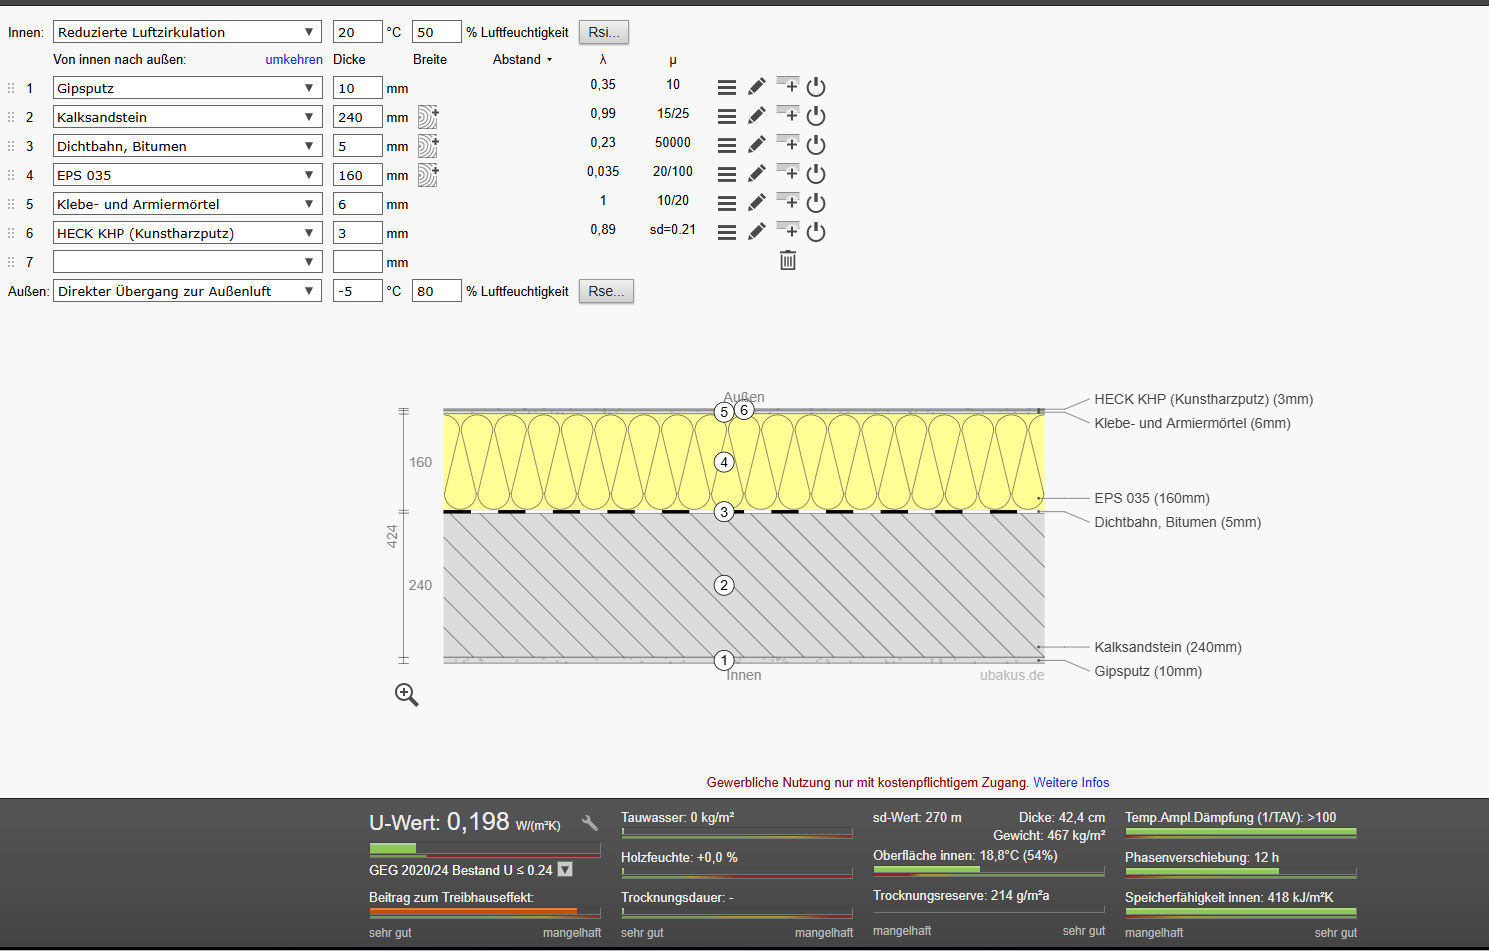Follow the Weitere Infos link
Screen dimensions: 1489x951
click(x=1071, y=783)
